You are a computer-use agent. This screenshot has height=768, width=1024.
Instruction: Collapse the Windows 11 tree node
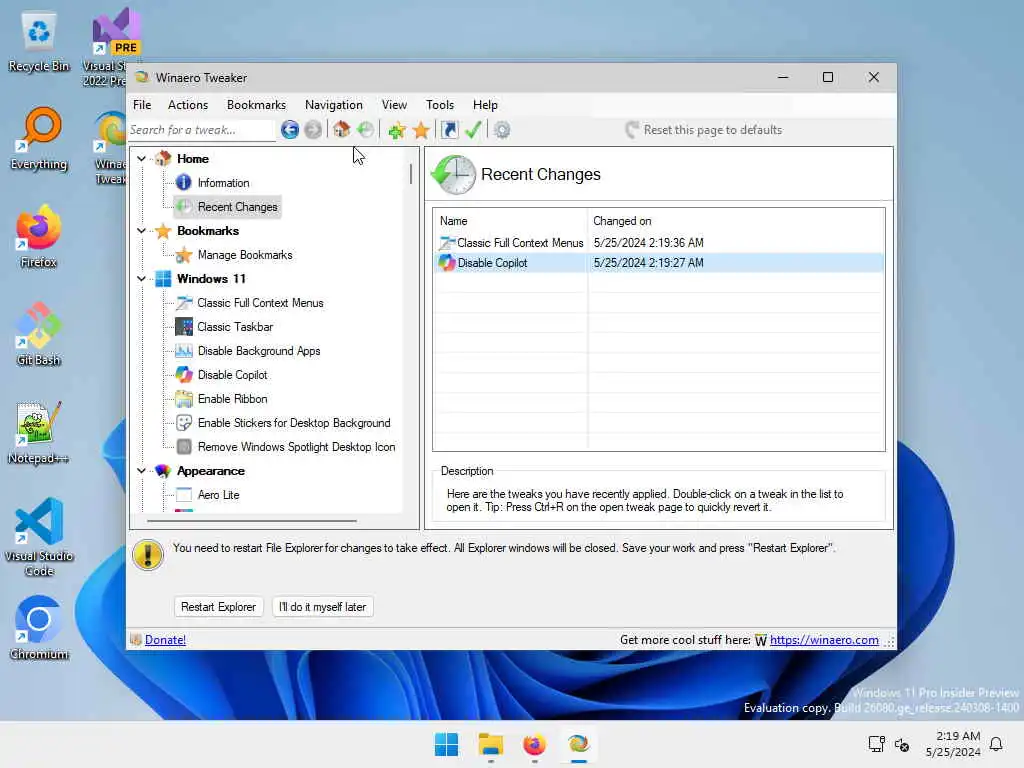click(x=141, y=279)
